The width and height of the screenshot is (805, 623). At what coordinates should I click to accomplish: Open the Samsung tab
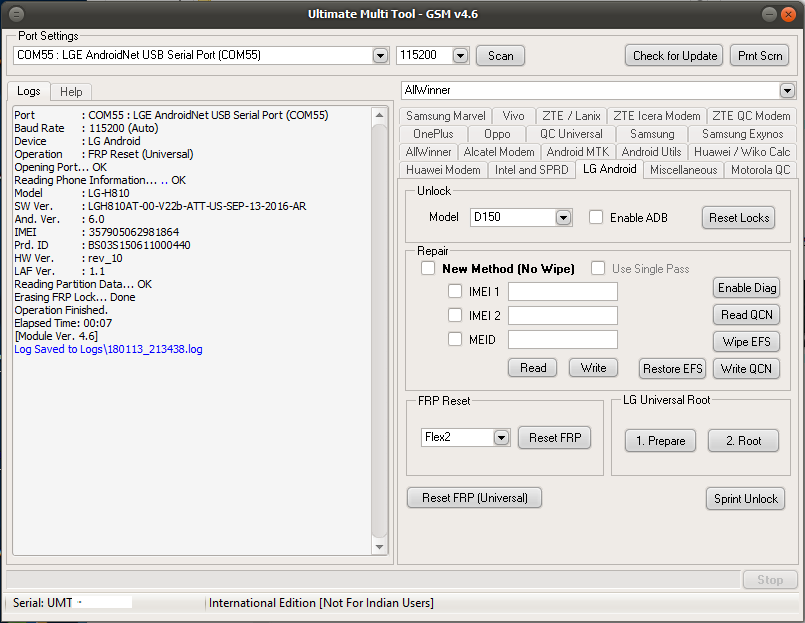pos(652,134)
